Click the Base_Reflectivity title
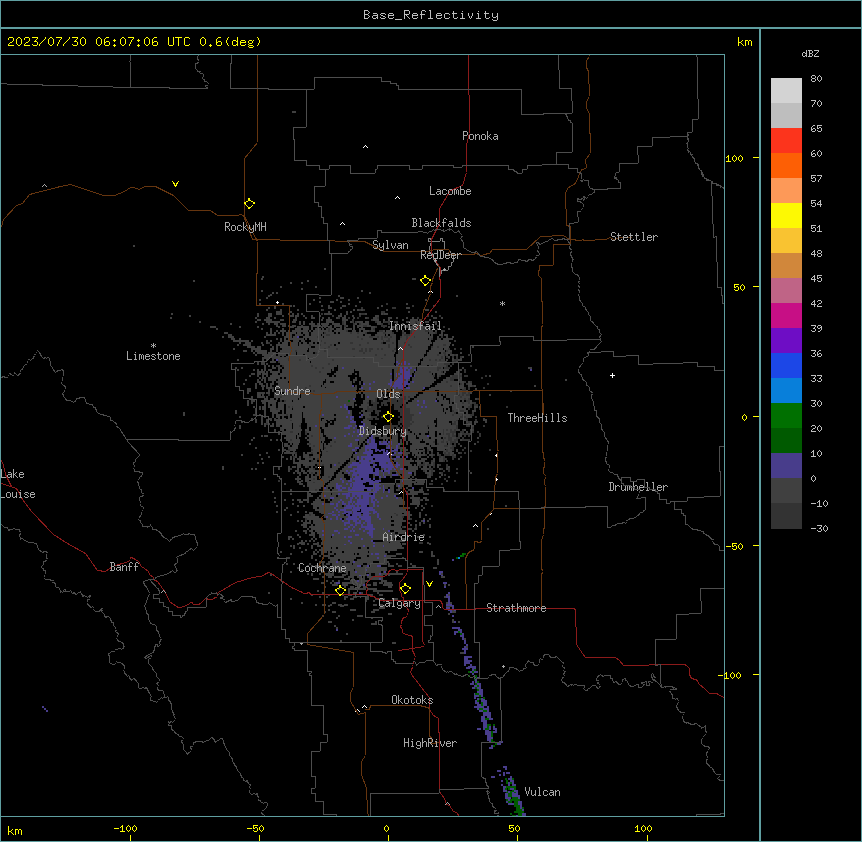The width and height of the screenshot is (862, 842). click(431, 15)
